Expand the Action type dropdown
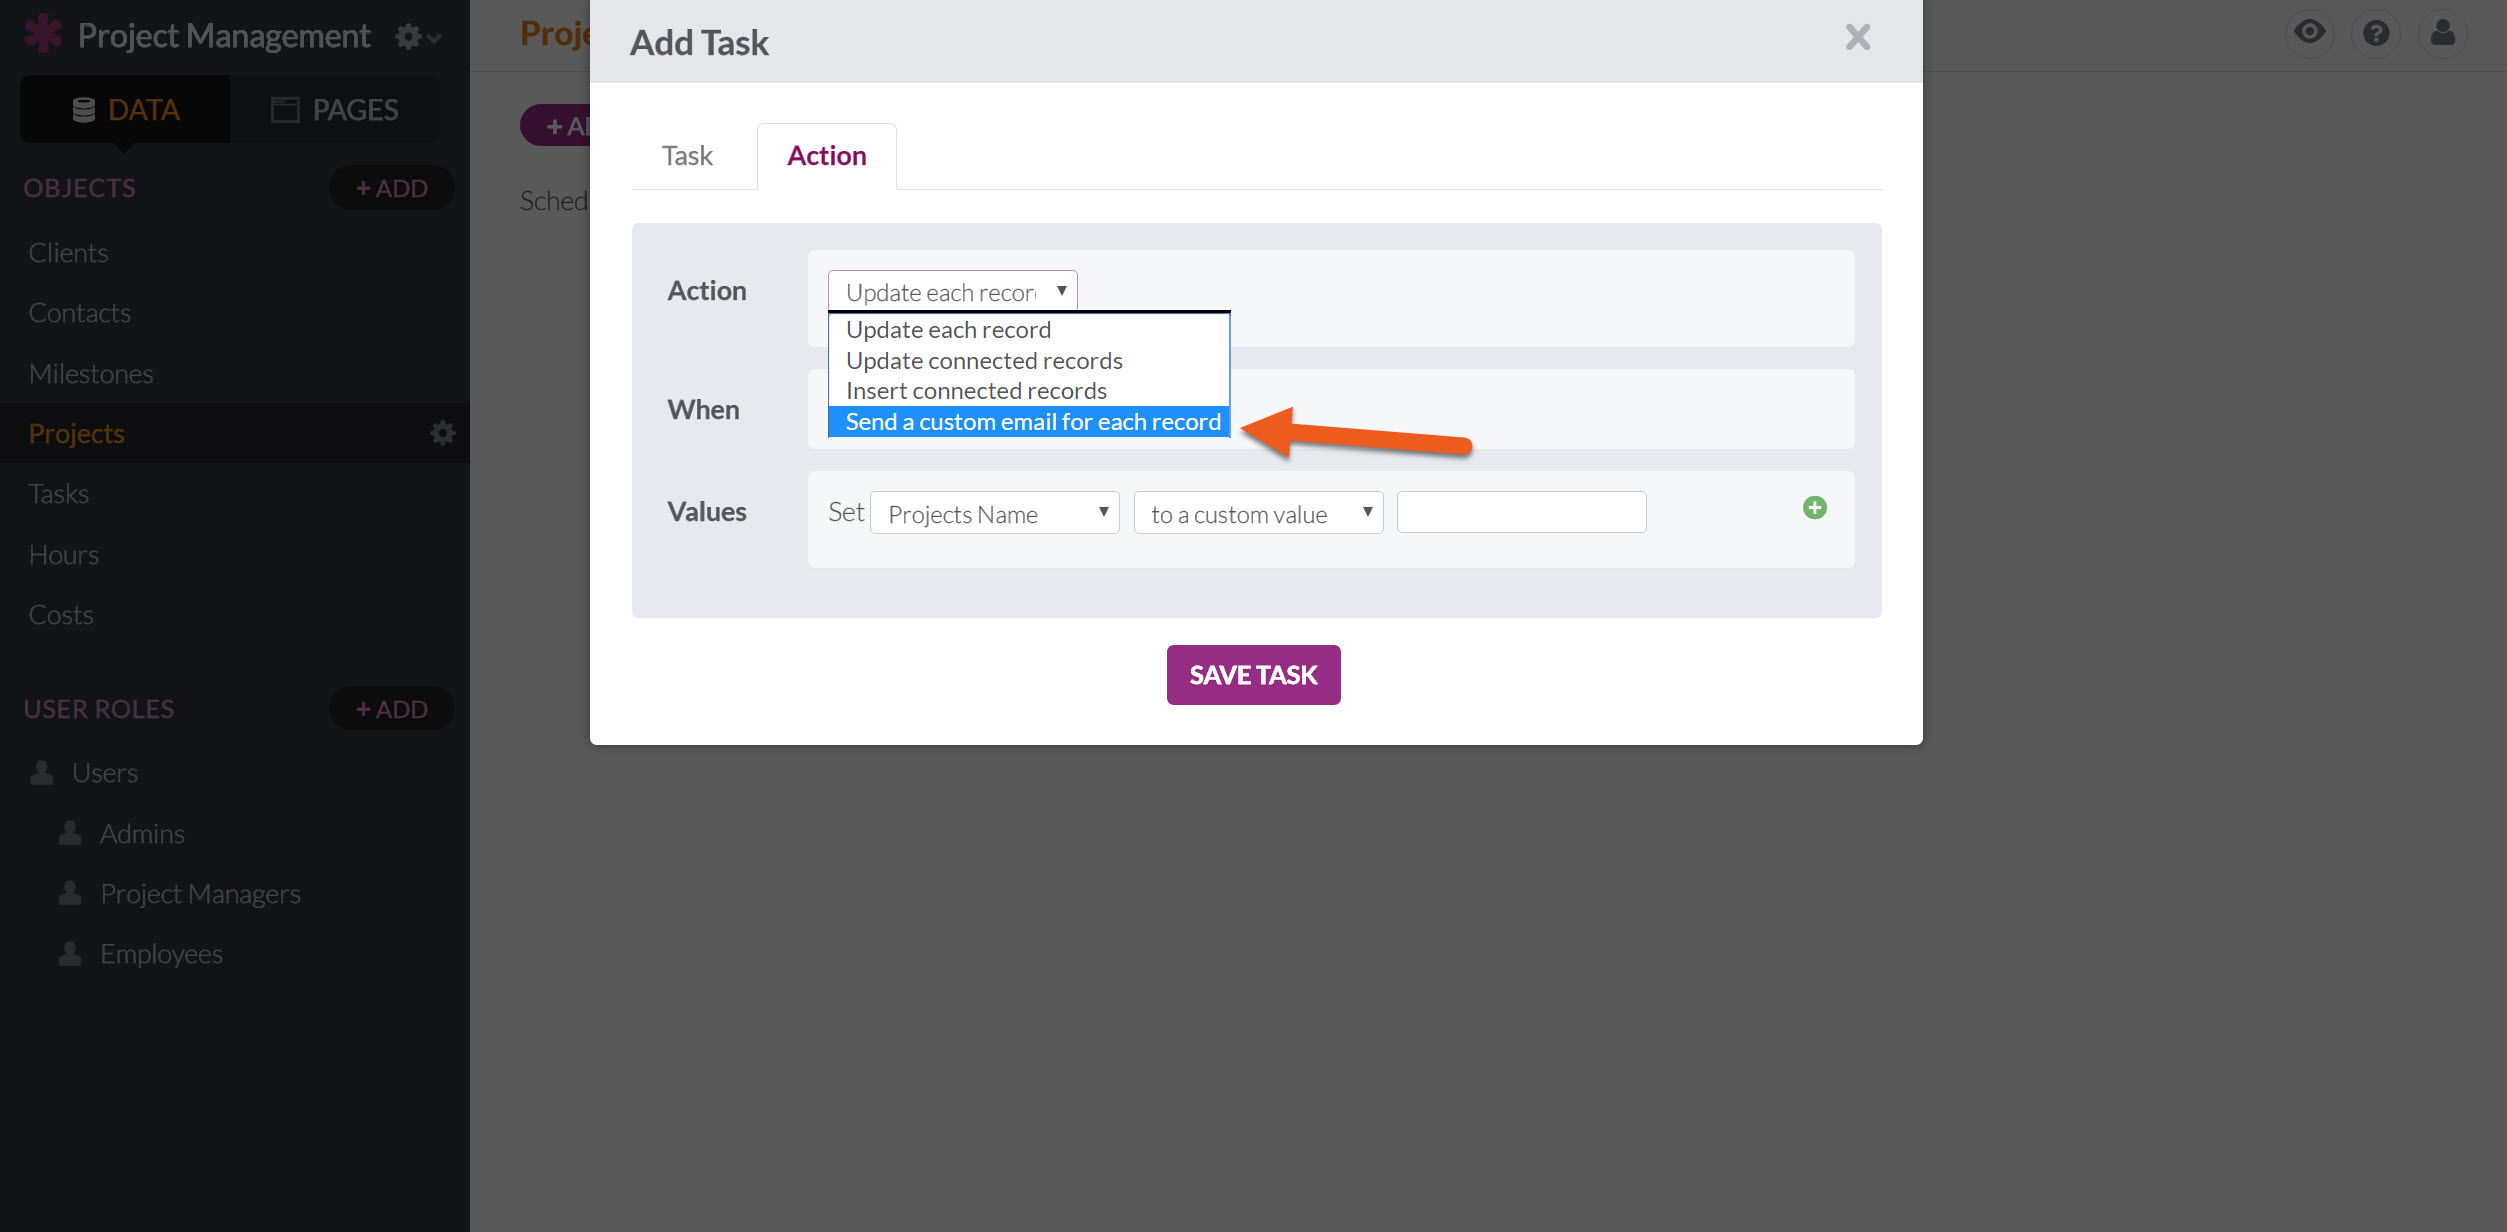This screenshot has width=2507, height=1232. (952, 291)
